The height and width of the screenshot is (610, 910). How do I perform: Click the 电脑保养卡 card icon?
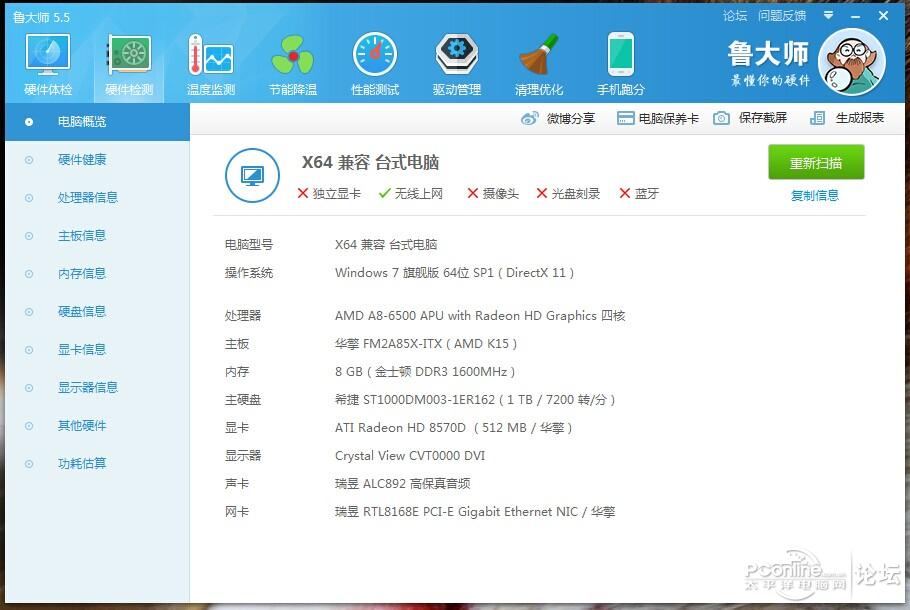pyautogui.click(x=625, y=118)
